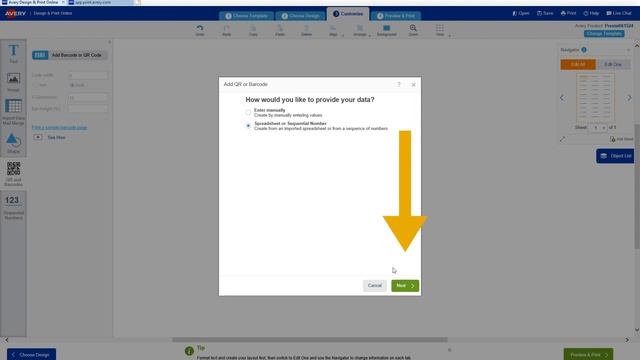640x360 pixels.
Task: Click the See How video button
Action: click(x=50, y=138)
